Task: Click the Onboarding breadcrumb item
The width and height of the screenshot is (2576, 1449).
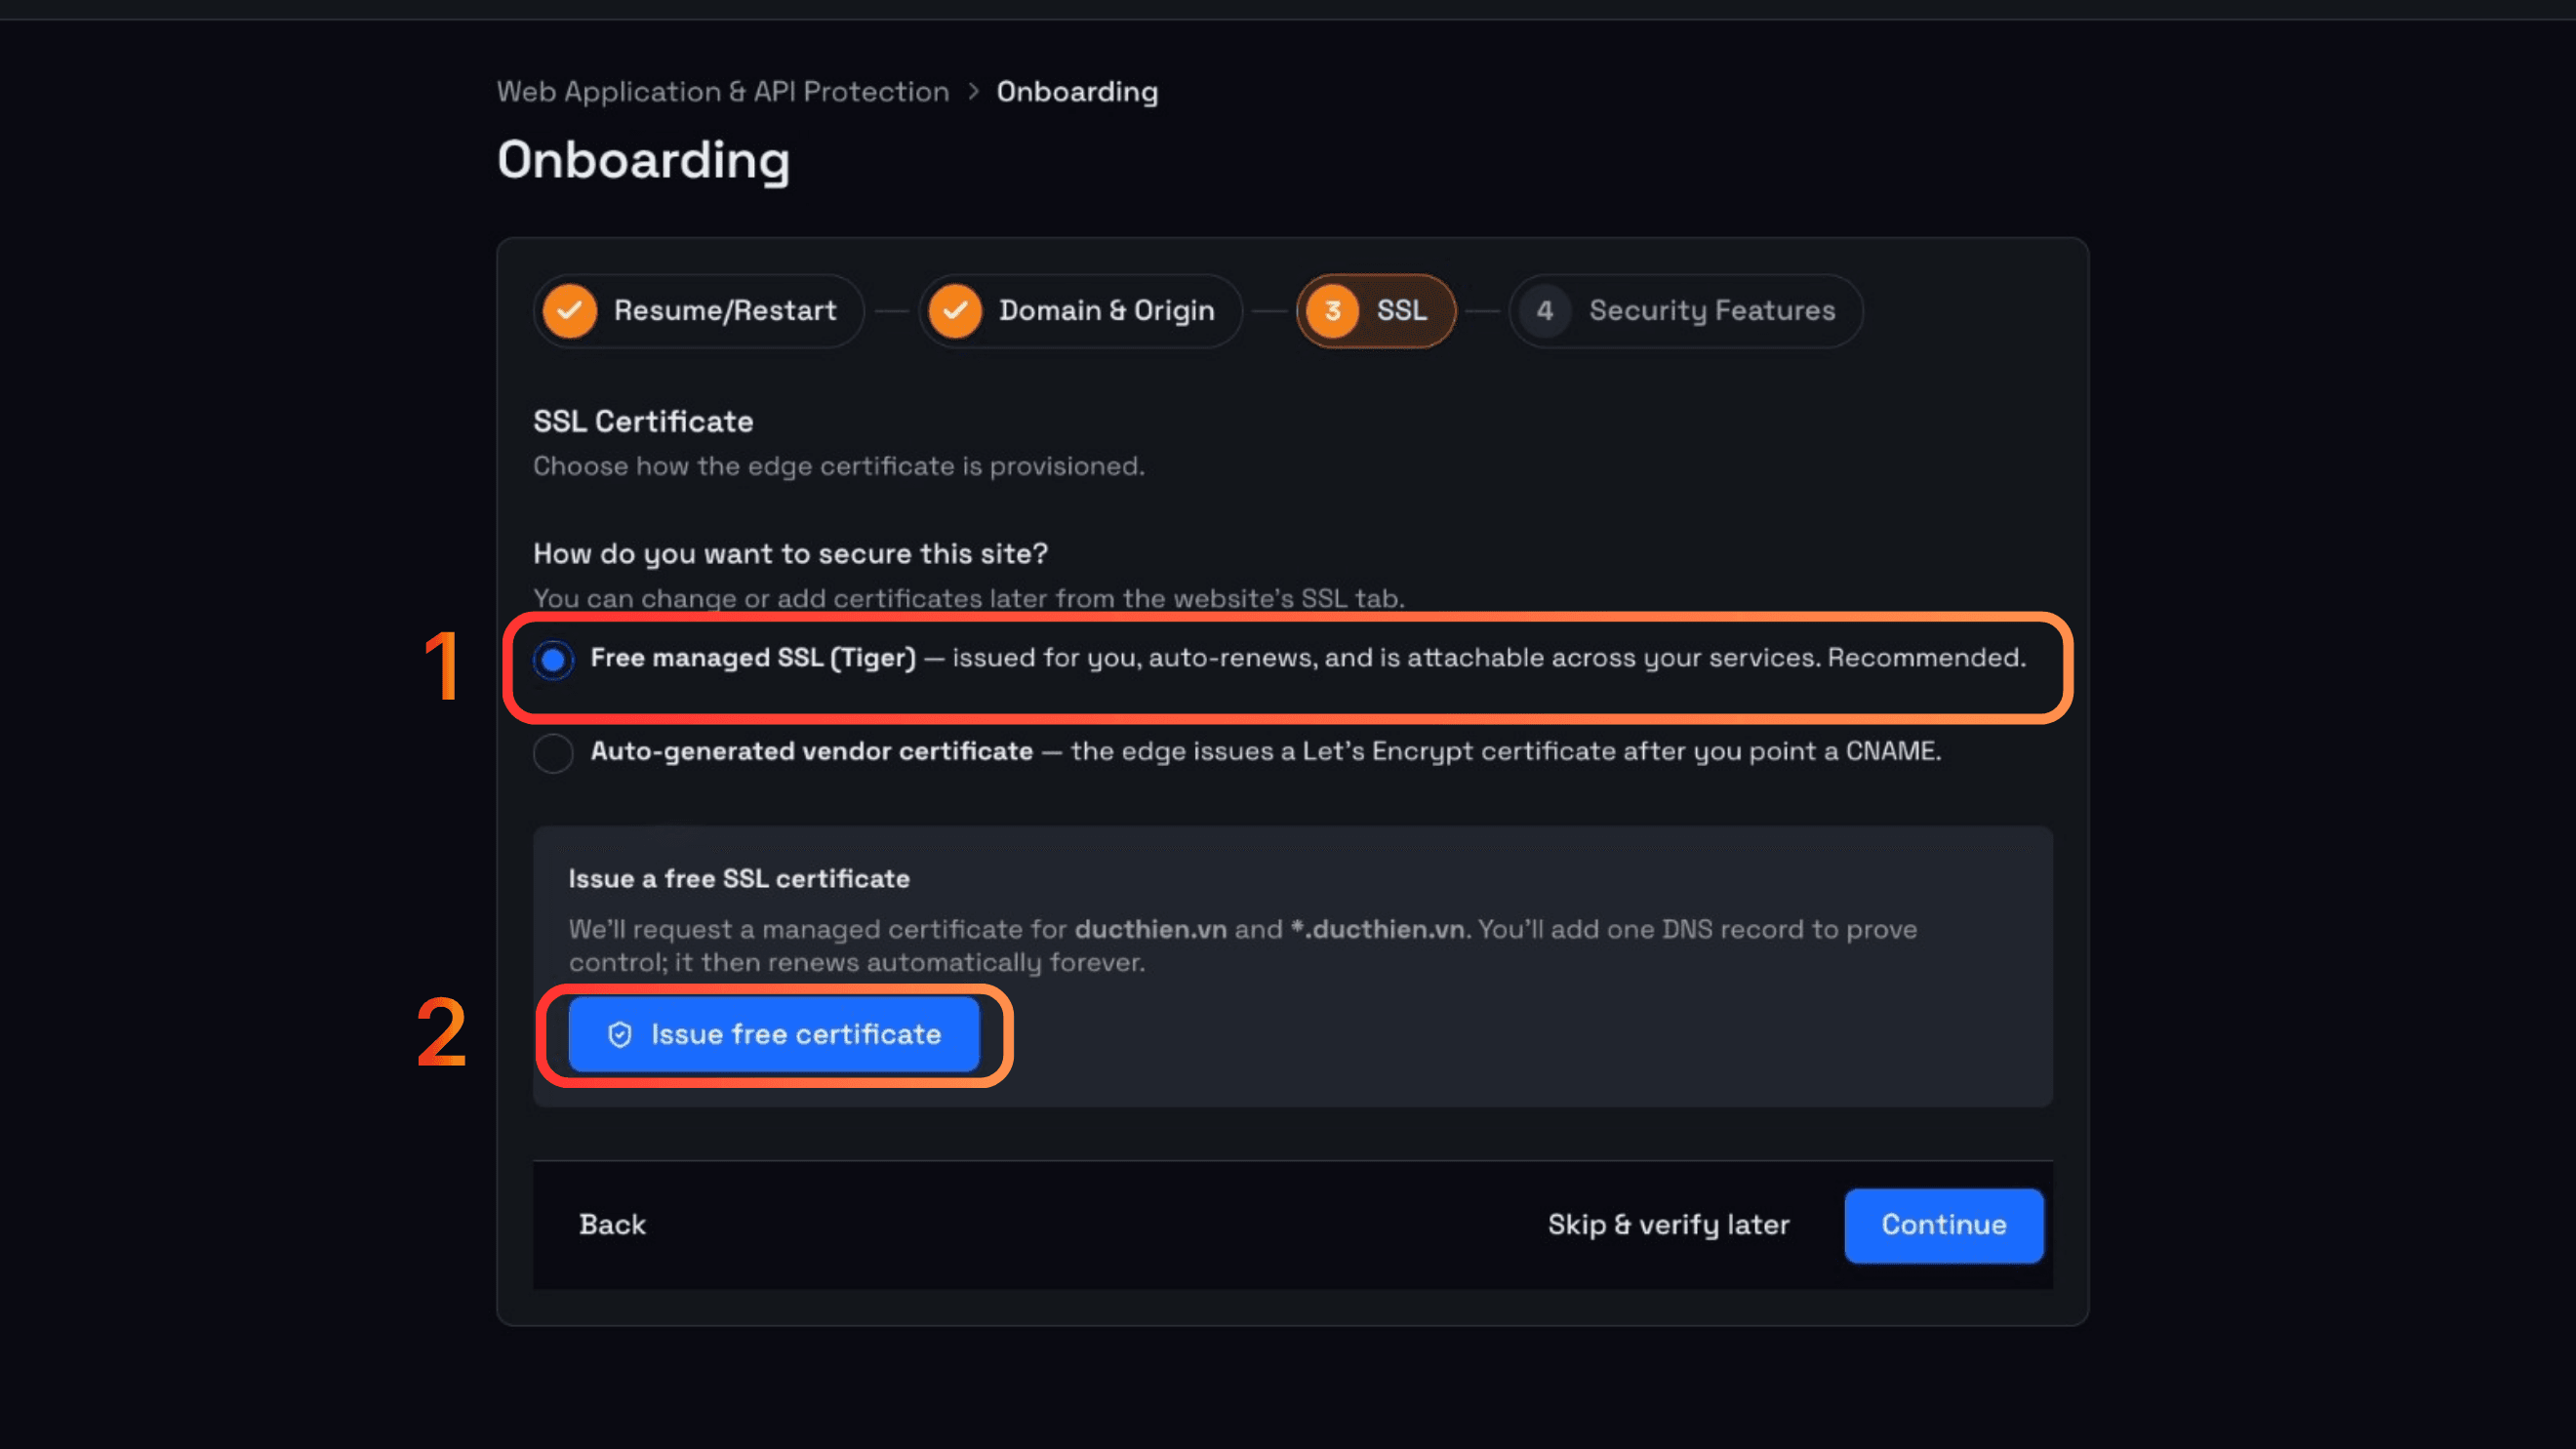Action: [x=1077, y=92]
